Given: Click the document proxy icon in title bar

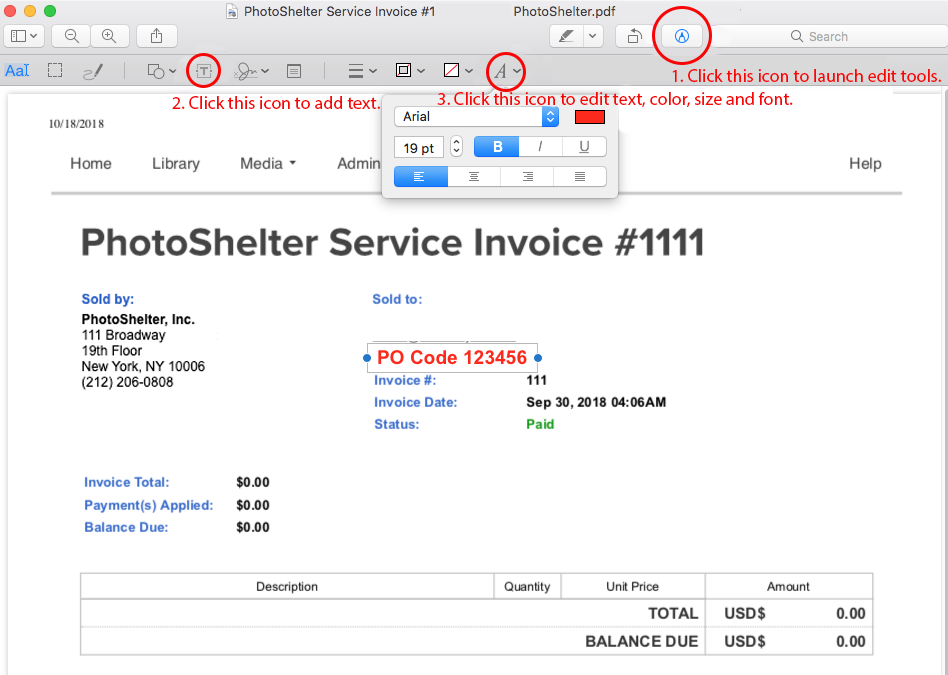Looking at the screenshot, I should pos(232,11).
